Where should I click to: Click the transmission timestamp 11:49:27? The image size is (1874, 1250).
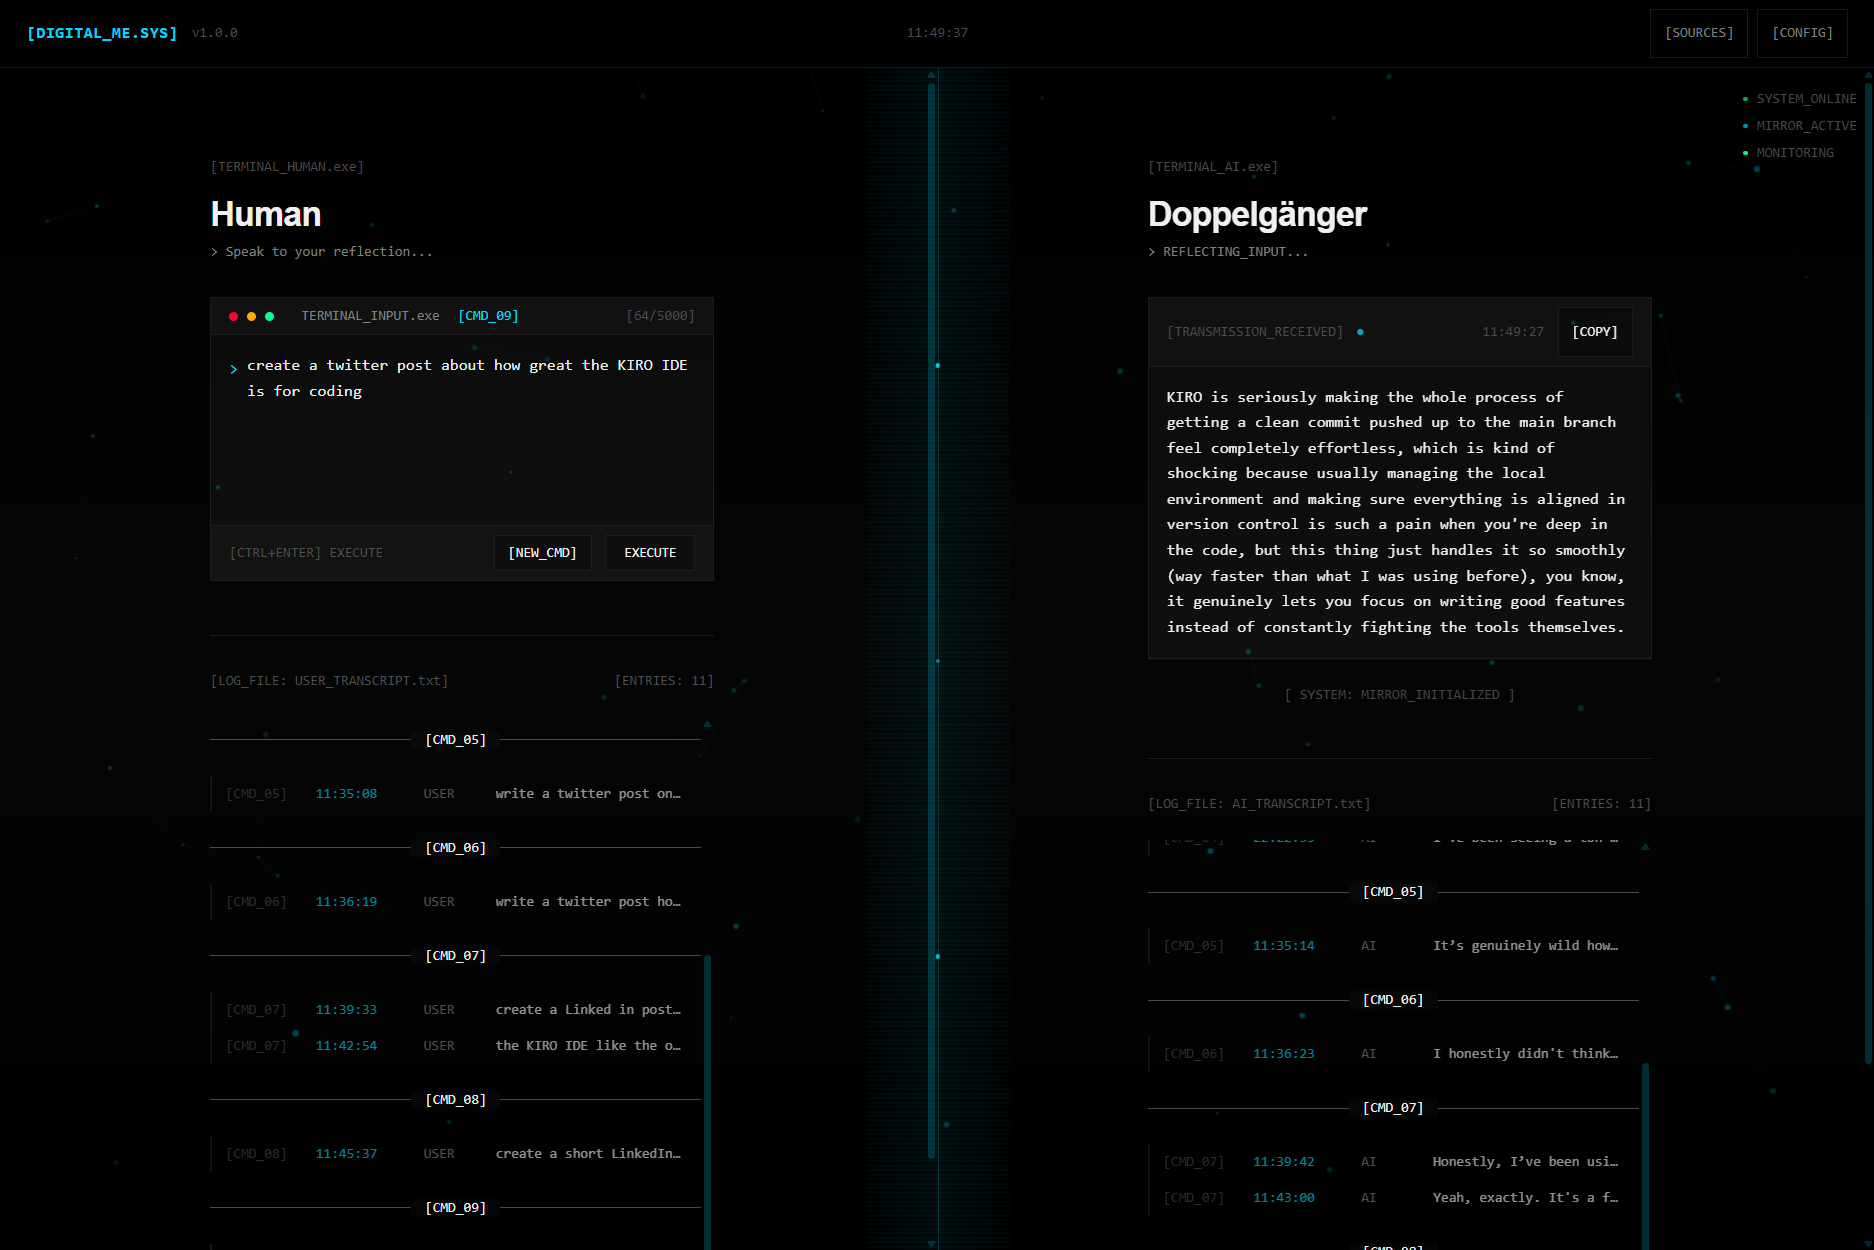tap(1513, 332)
